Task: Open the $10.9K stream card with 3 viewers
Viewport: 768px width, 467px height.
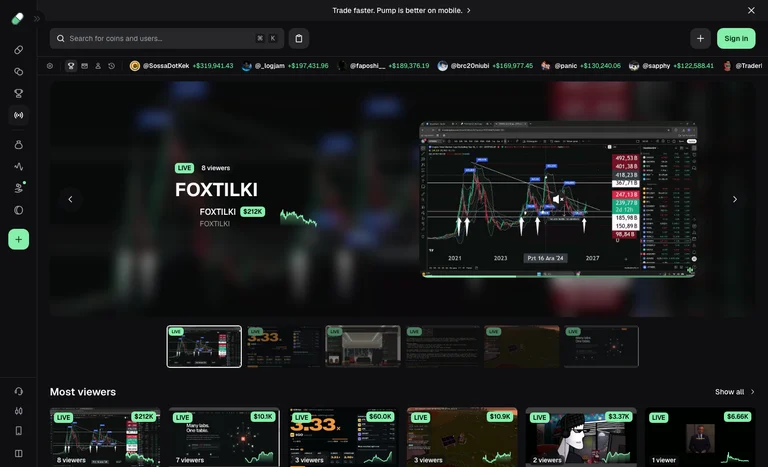Action: pyautogui.click(x=462, y=437)
